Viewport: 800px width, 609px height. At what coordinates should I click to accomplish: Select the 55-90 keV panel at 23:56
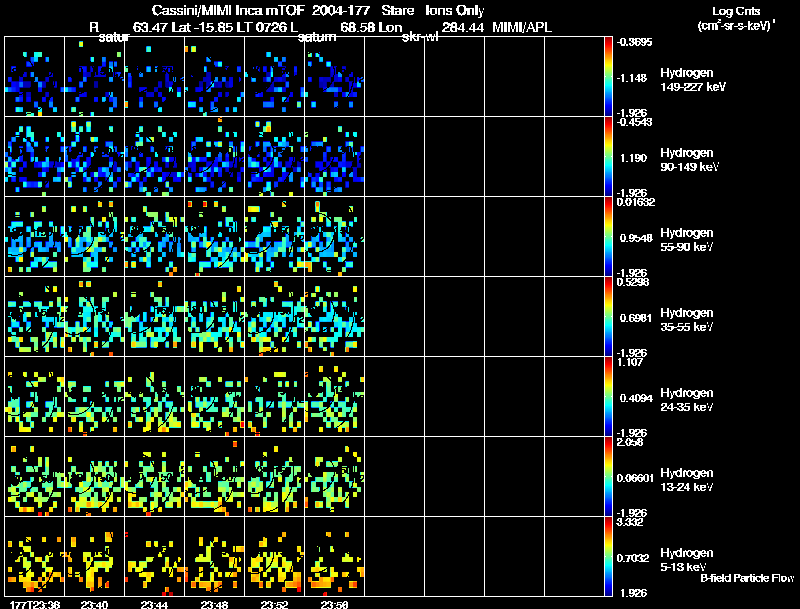click(x=335, y=237)
